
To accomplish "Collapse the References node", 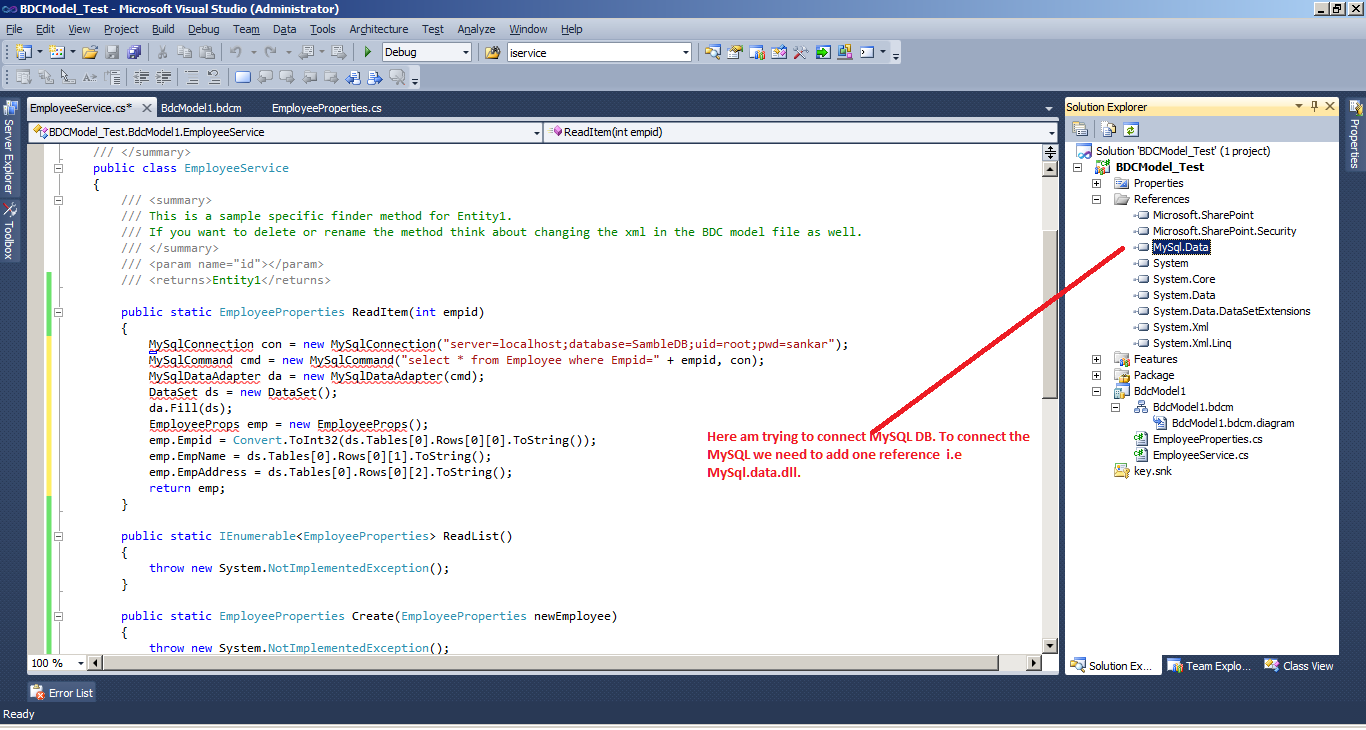I will (1097, 199).
